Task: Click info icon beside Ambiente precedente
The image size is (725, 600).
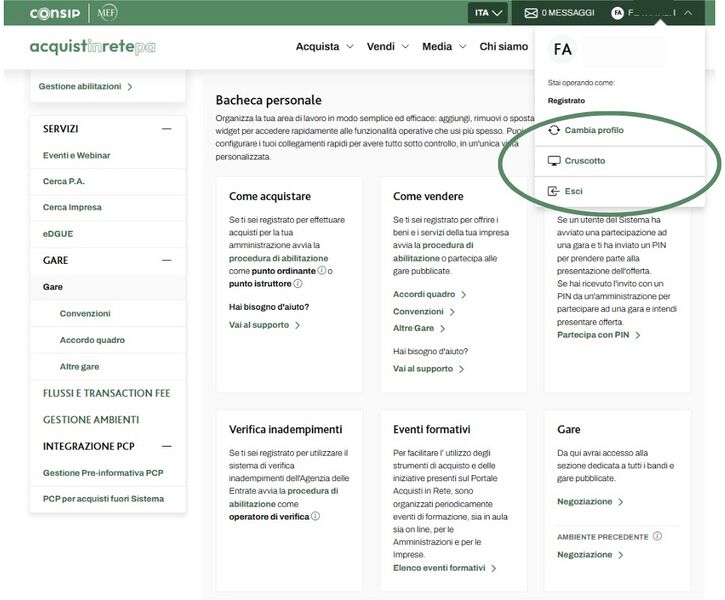Action: 657,537
